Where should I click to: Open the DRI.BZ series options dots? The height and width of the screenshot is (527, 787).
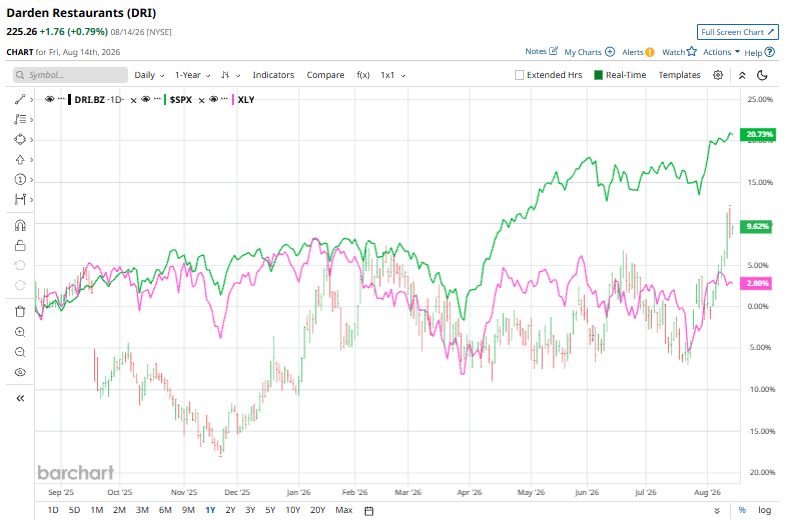click(x=61, y=98)
